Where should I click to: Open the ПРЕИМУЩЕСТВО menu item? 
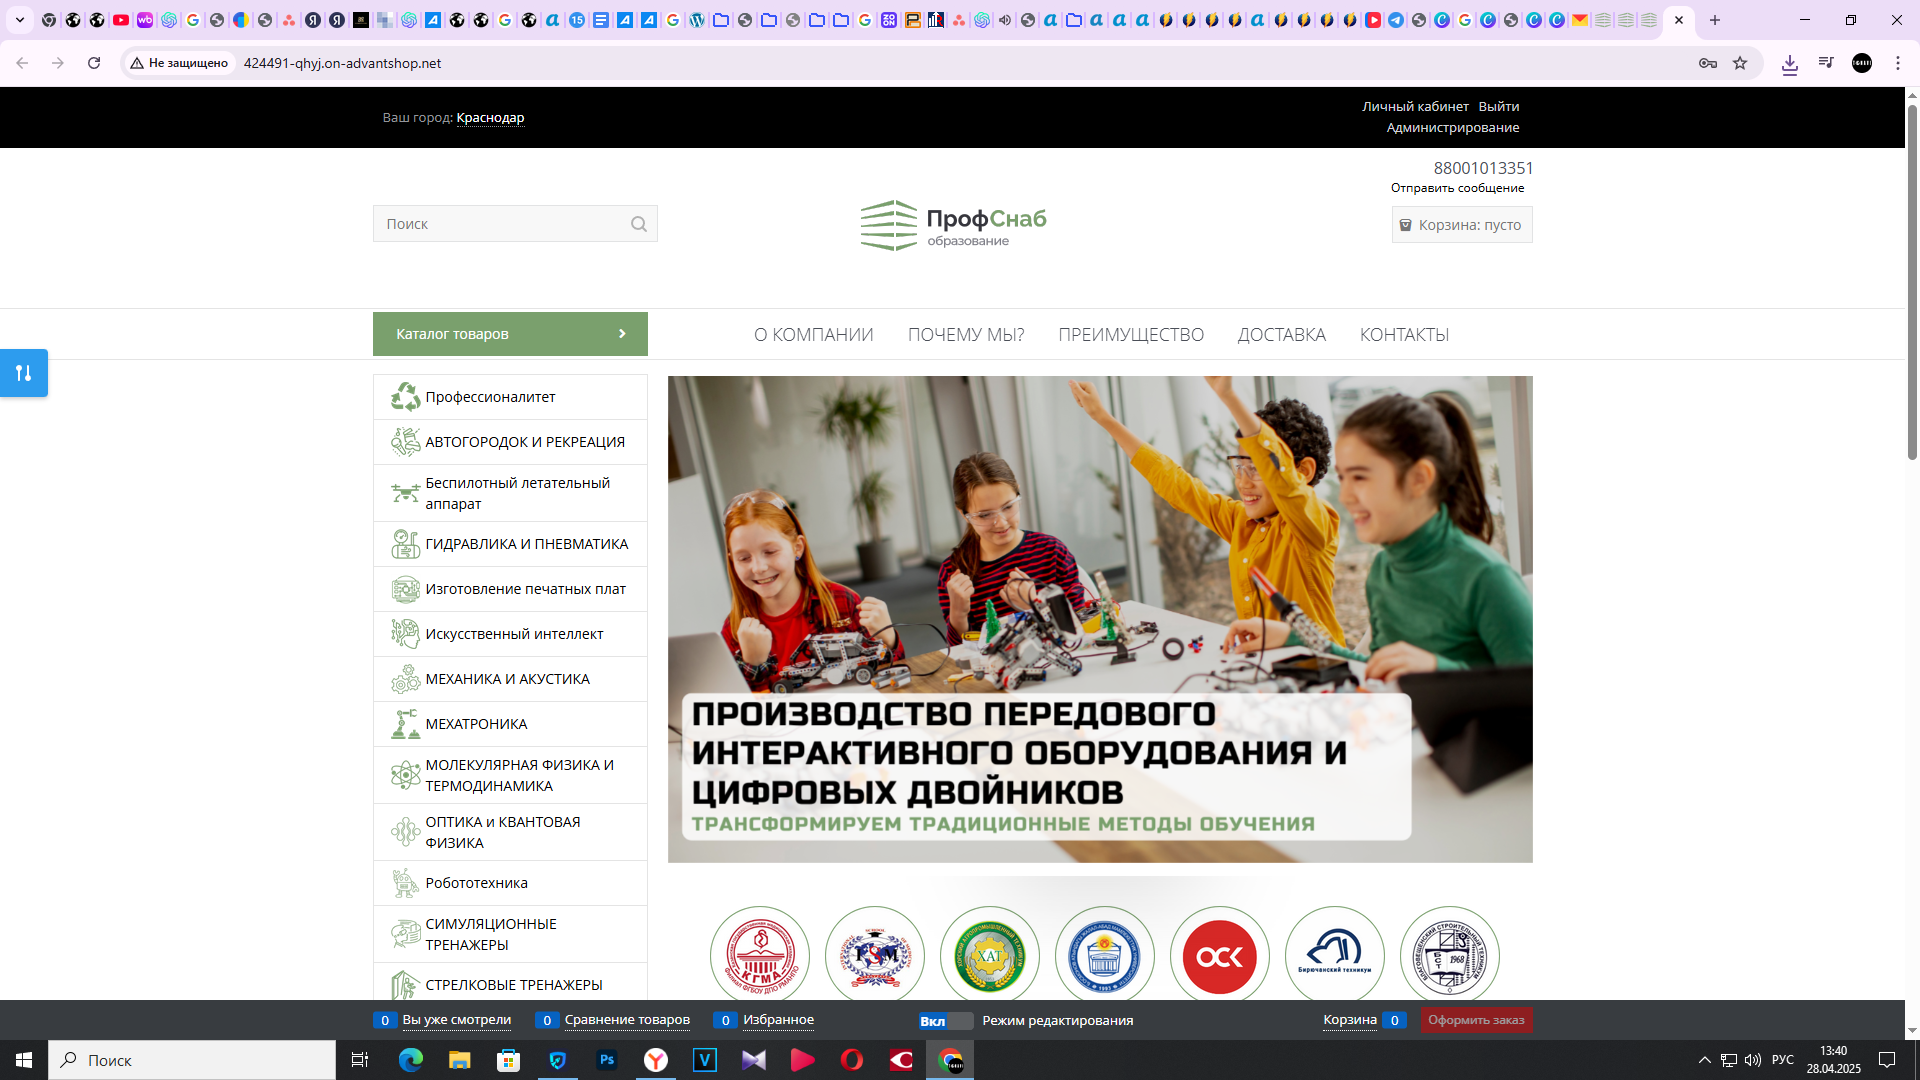[1131, 335]
